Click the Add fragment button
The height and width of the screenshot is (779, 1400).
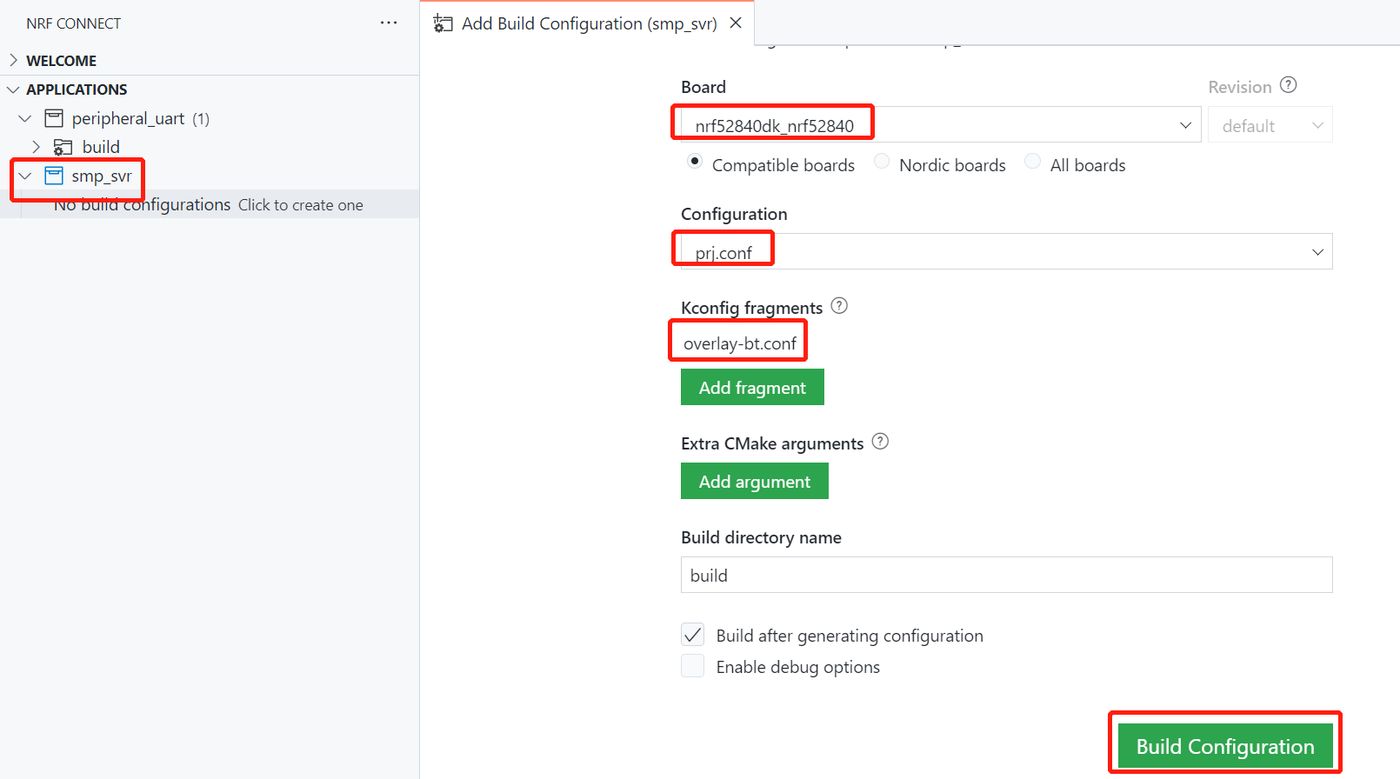(752, 388)
